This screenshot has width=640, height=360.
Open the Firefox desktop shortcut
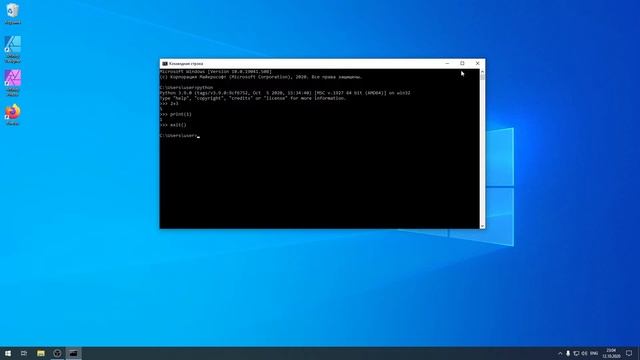click(x=13, y=115)
